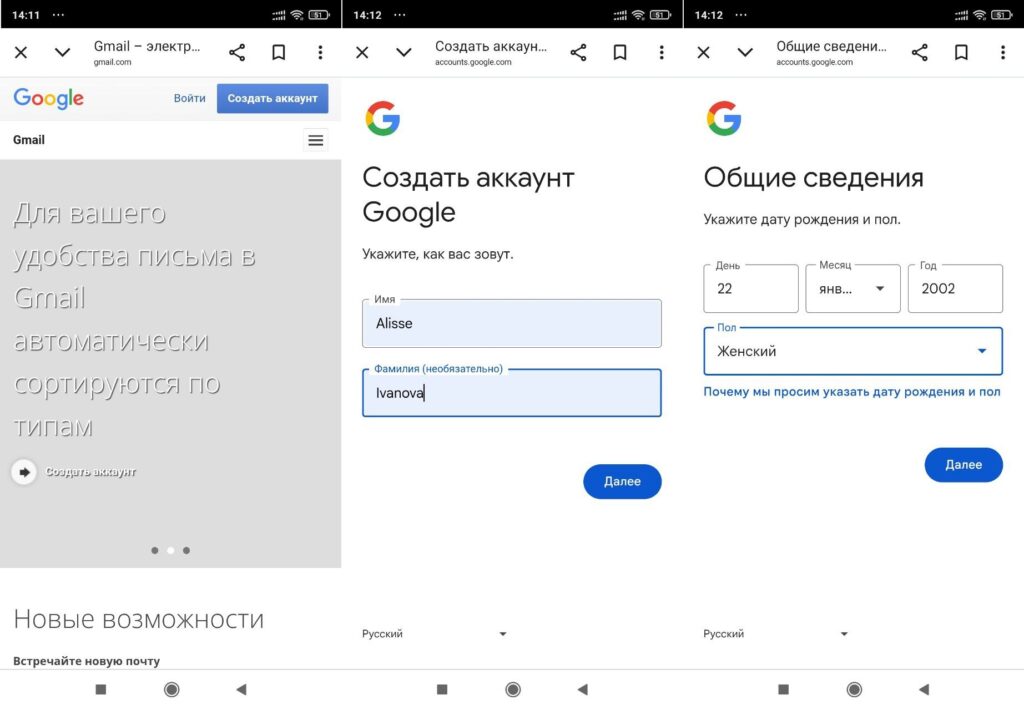This screenshot has width=1024, height=710.
Task: Open three-dot menu on the Создать аккаунт toolbar
Action: [661, 53]
